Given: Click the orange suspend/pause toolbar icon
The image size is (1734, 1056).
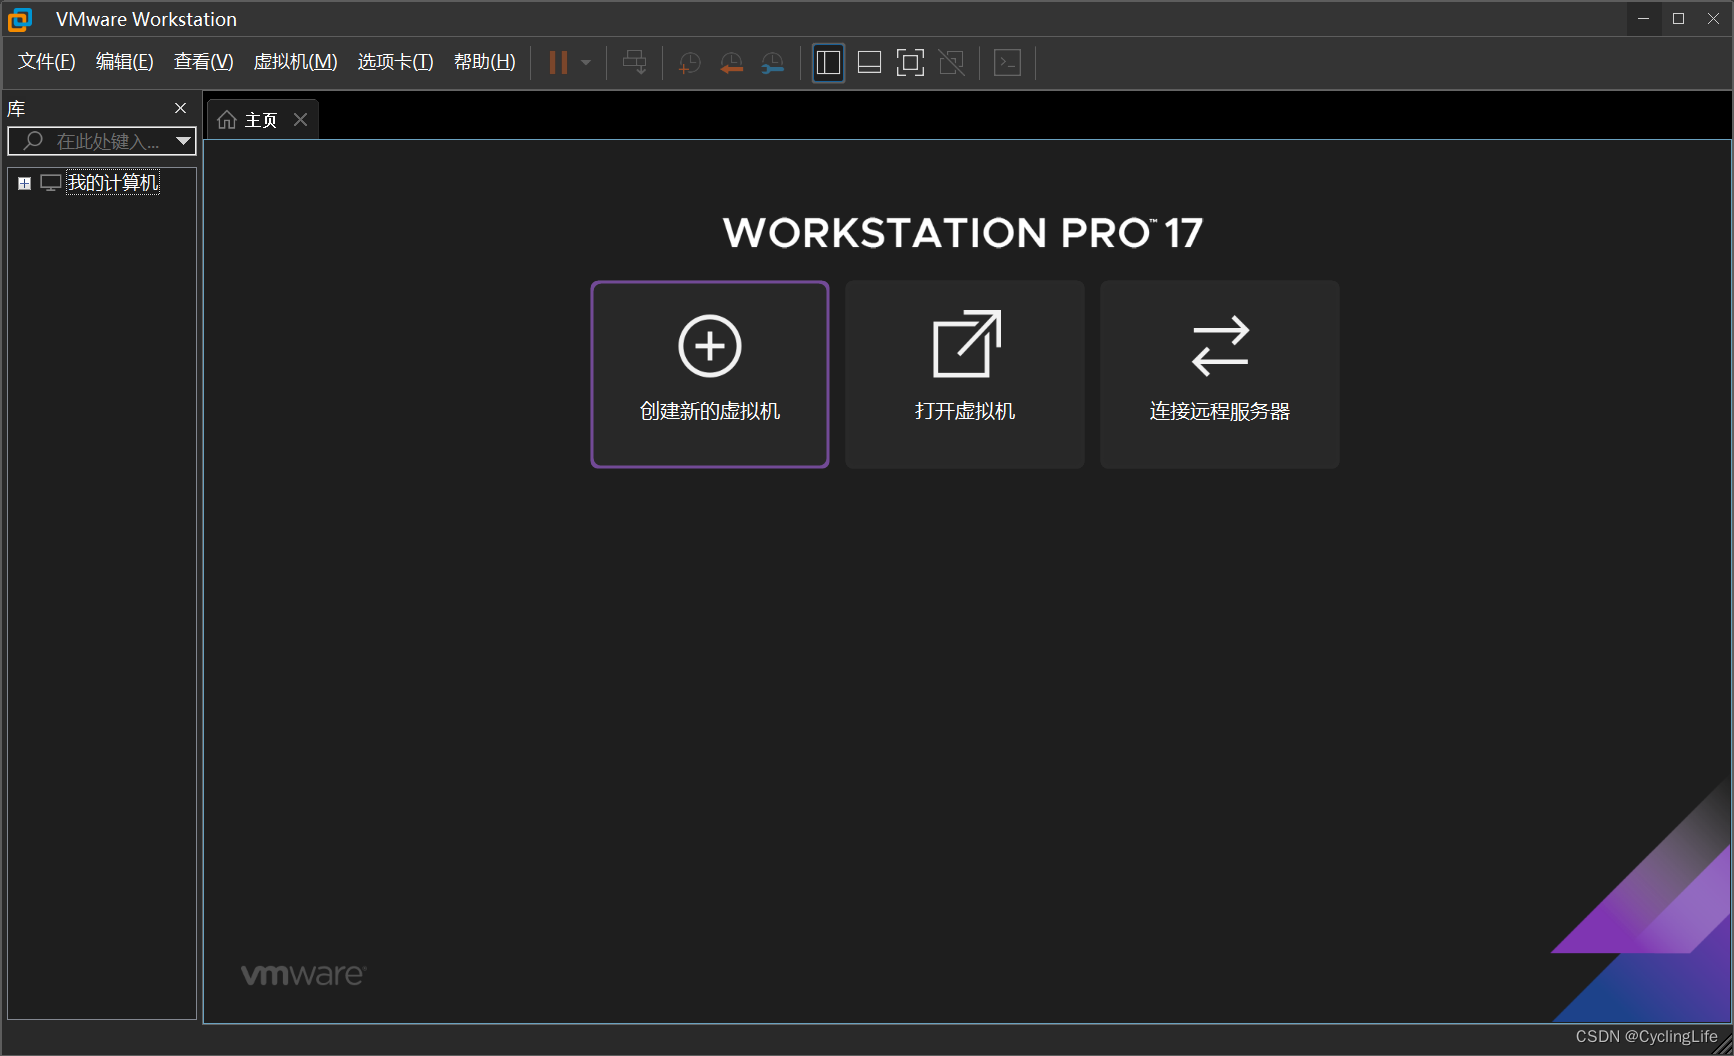Looking at the screenshot, I should pos(558,63).
